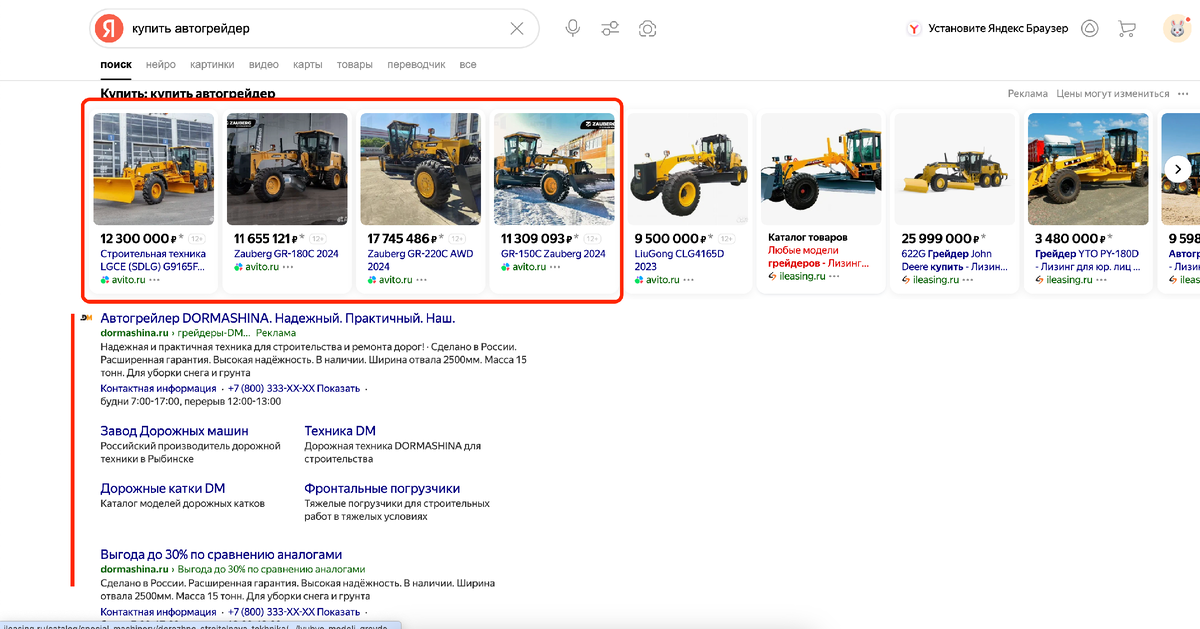The image size is (1200, 629).
Task: Switch to the видео tab
Action: [264, 64]
